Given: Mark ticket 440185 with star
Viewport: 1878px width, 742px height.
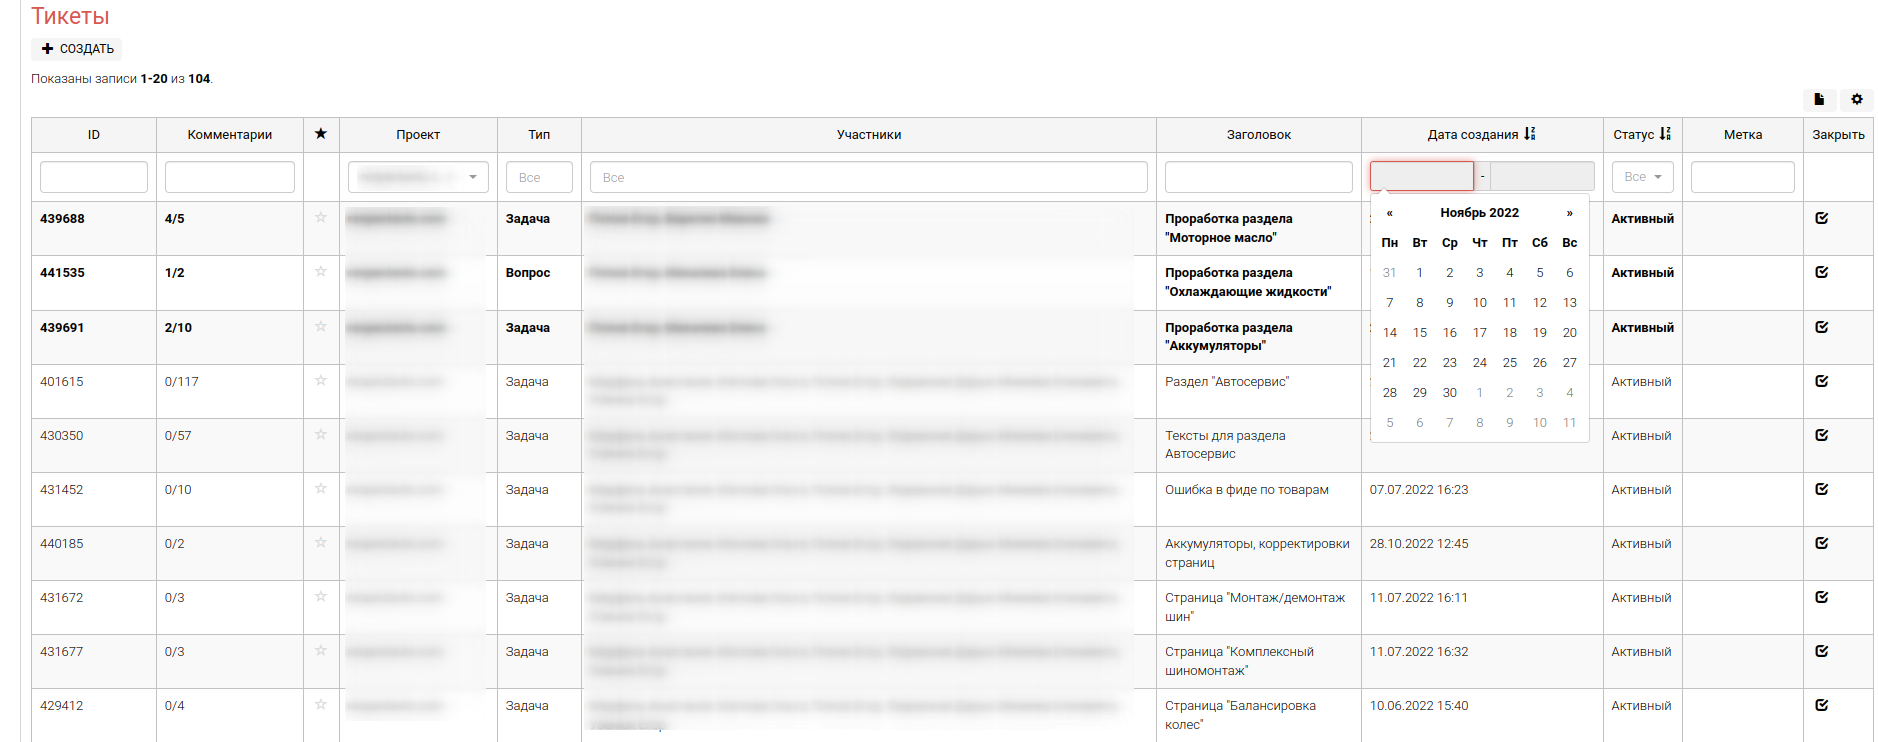Looking at the screenshot, I should 320,543.
